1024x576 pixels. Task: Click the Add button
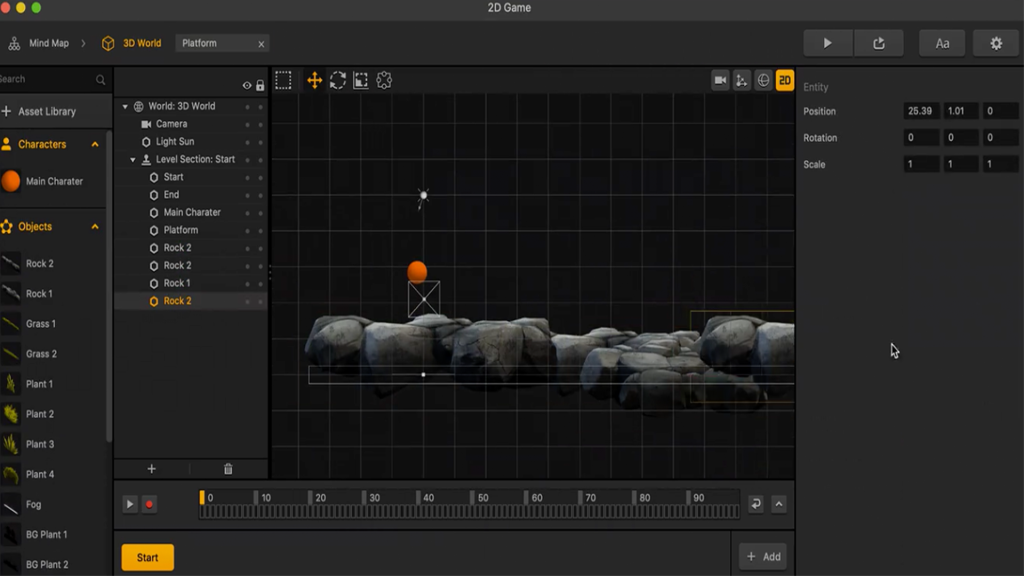click(x=762, y=557)
